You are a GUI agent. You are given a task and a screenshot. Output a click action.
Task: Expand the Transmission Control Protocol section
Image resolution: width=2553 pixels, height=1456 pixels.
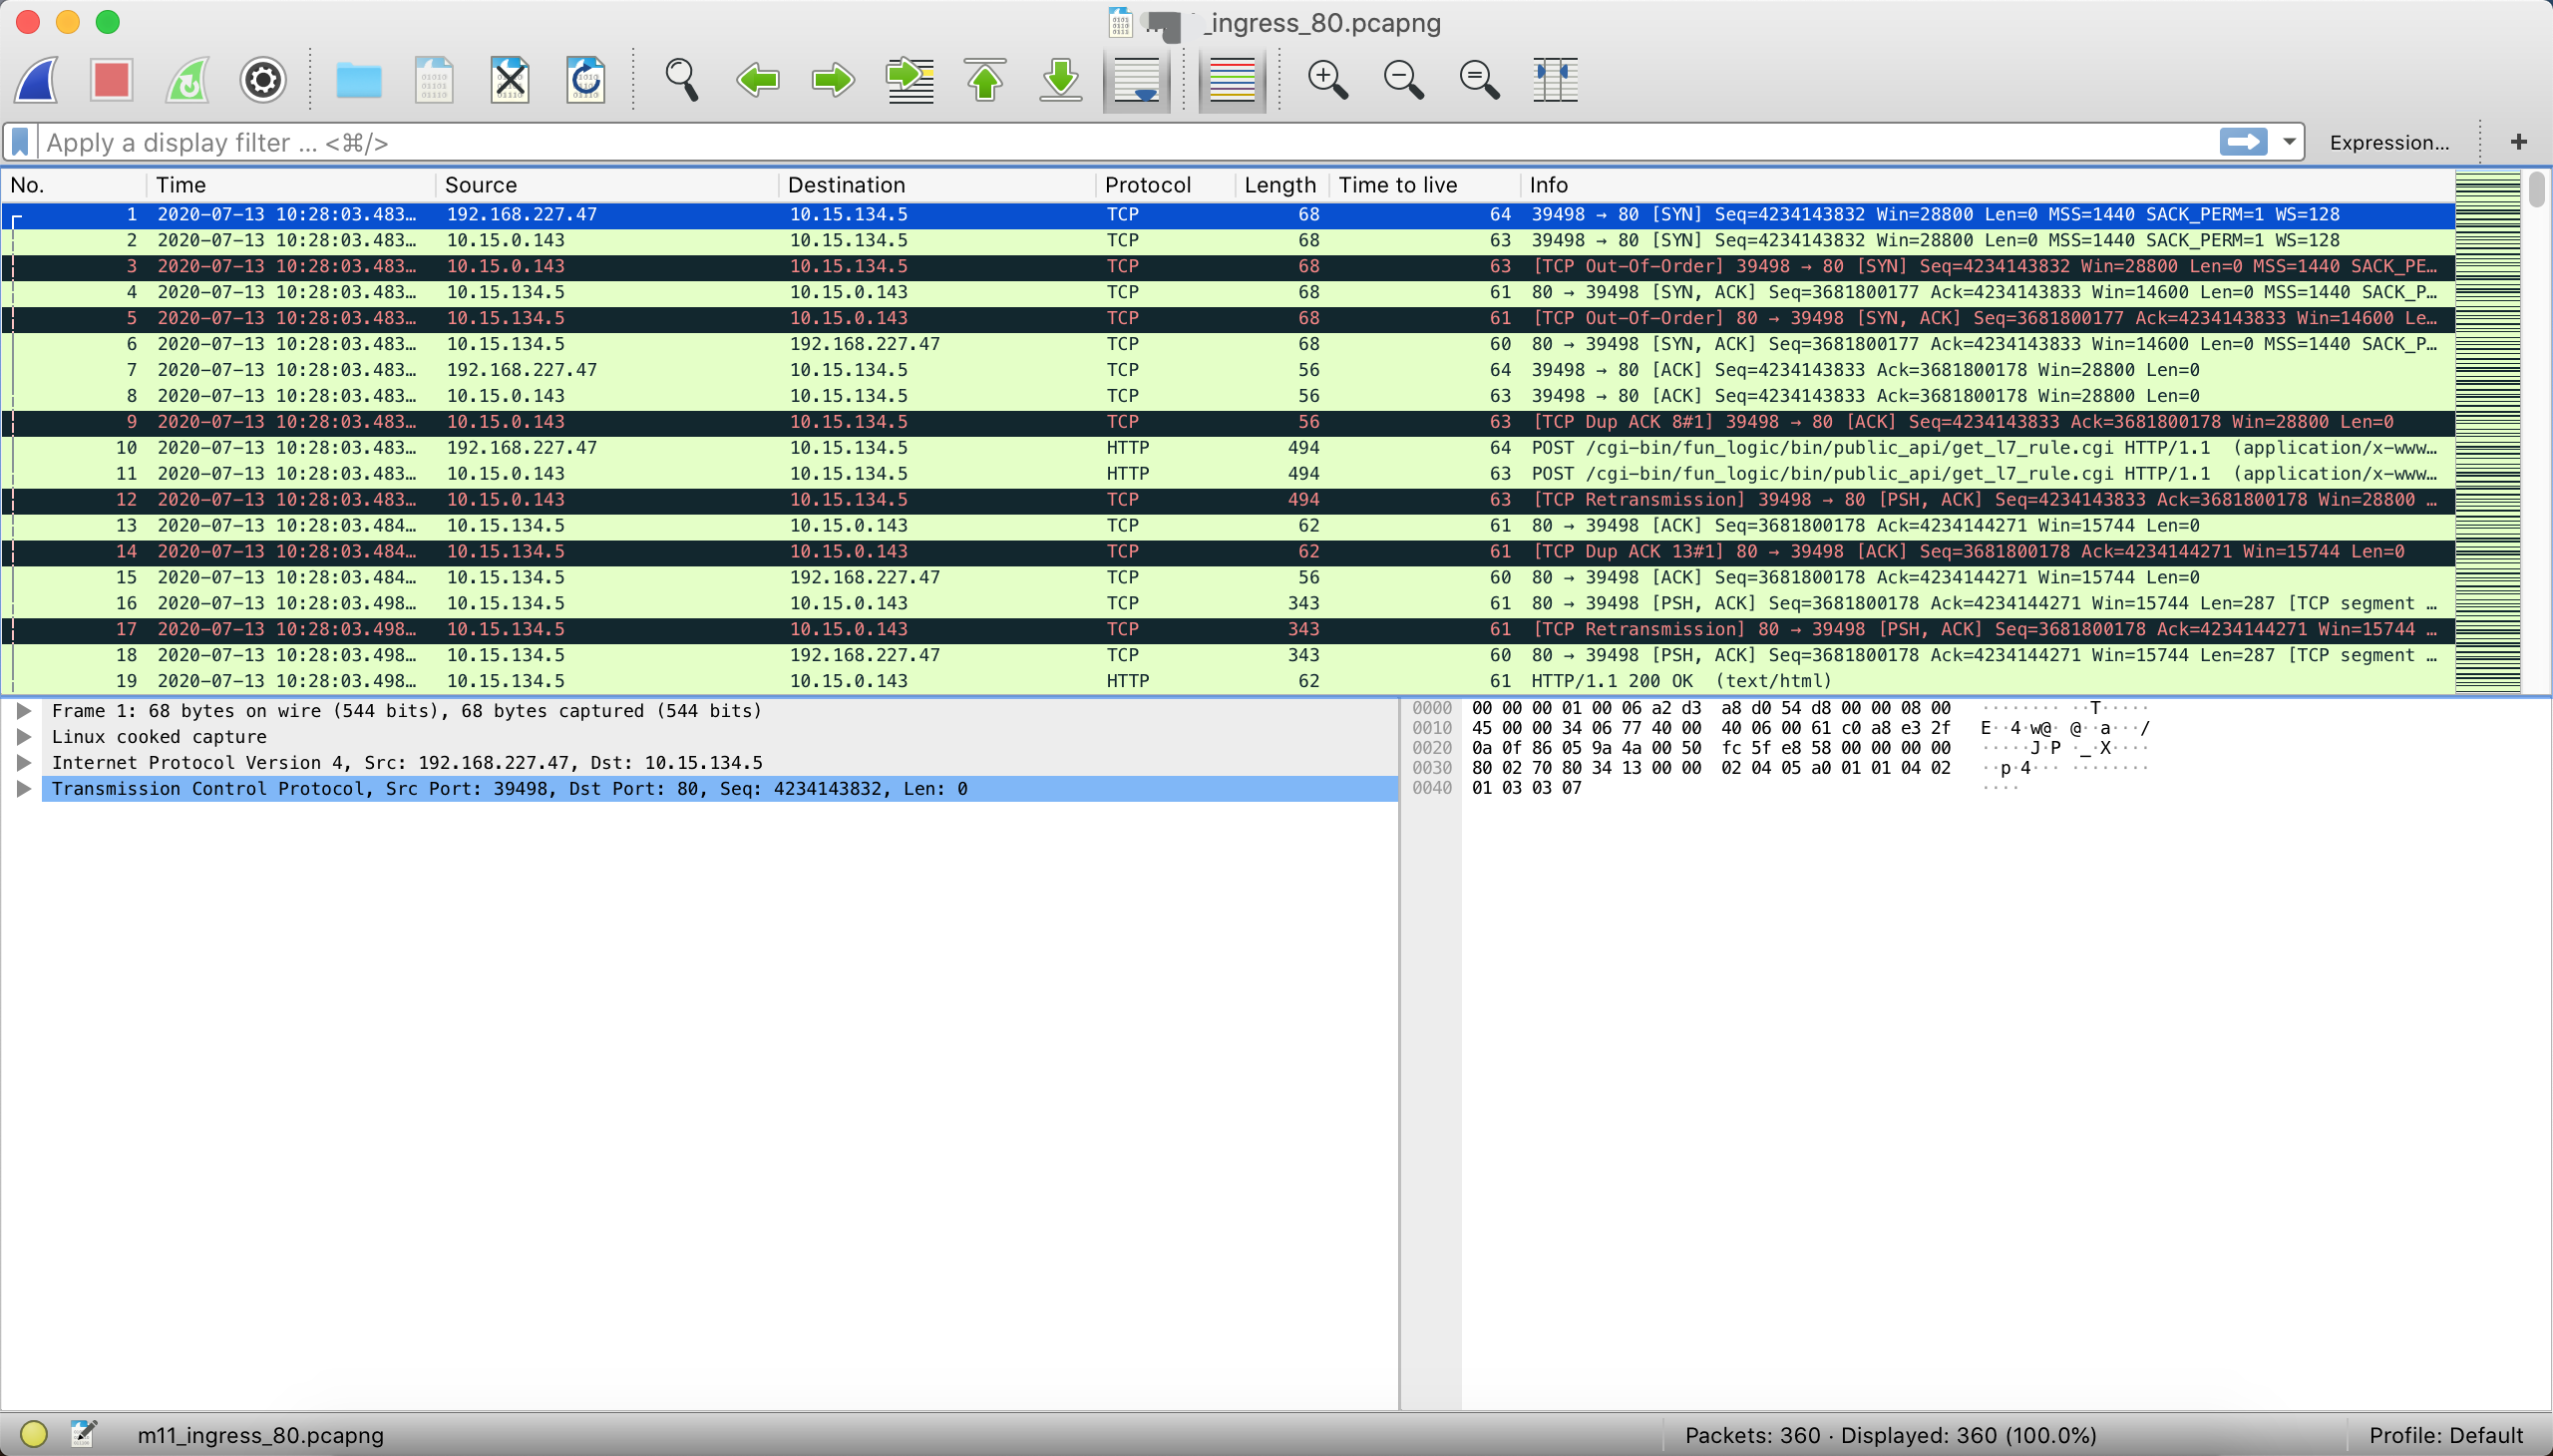pos(25,788)
